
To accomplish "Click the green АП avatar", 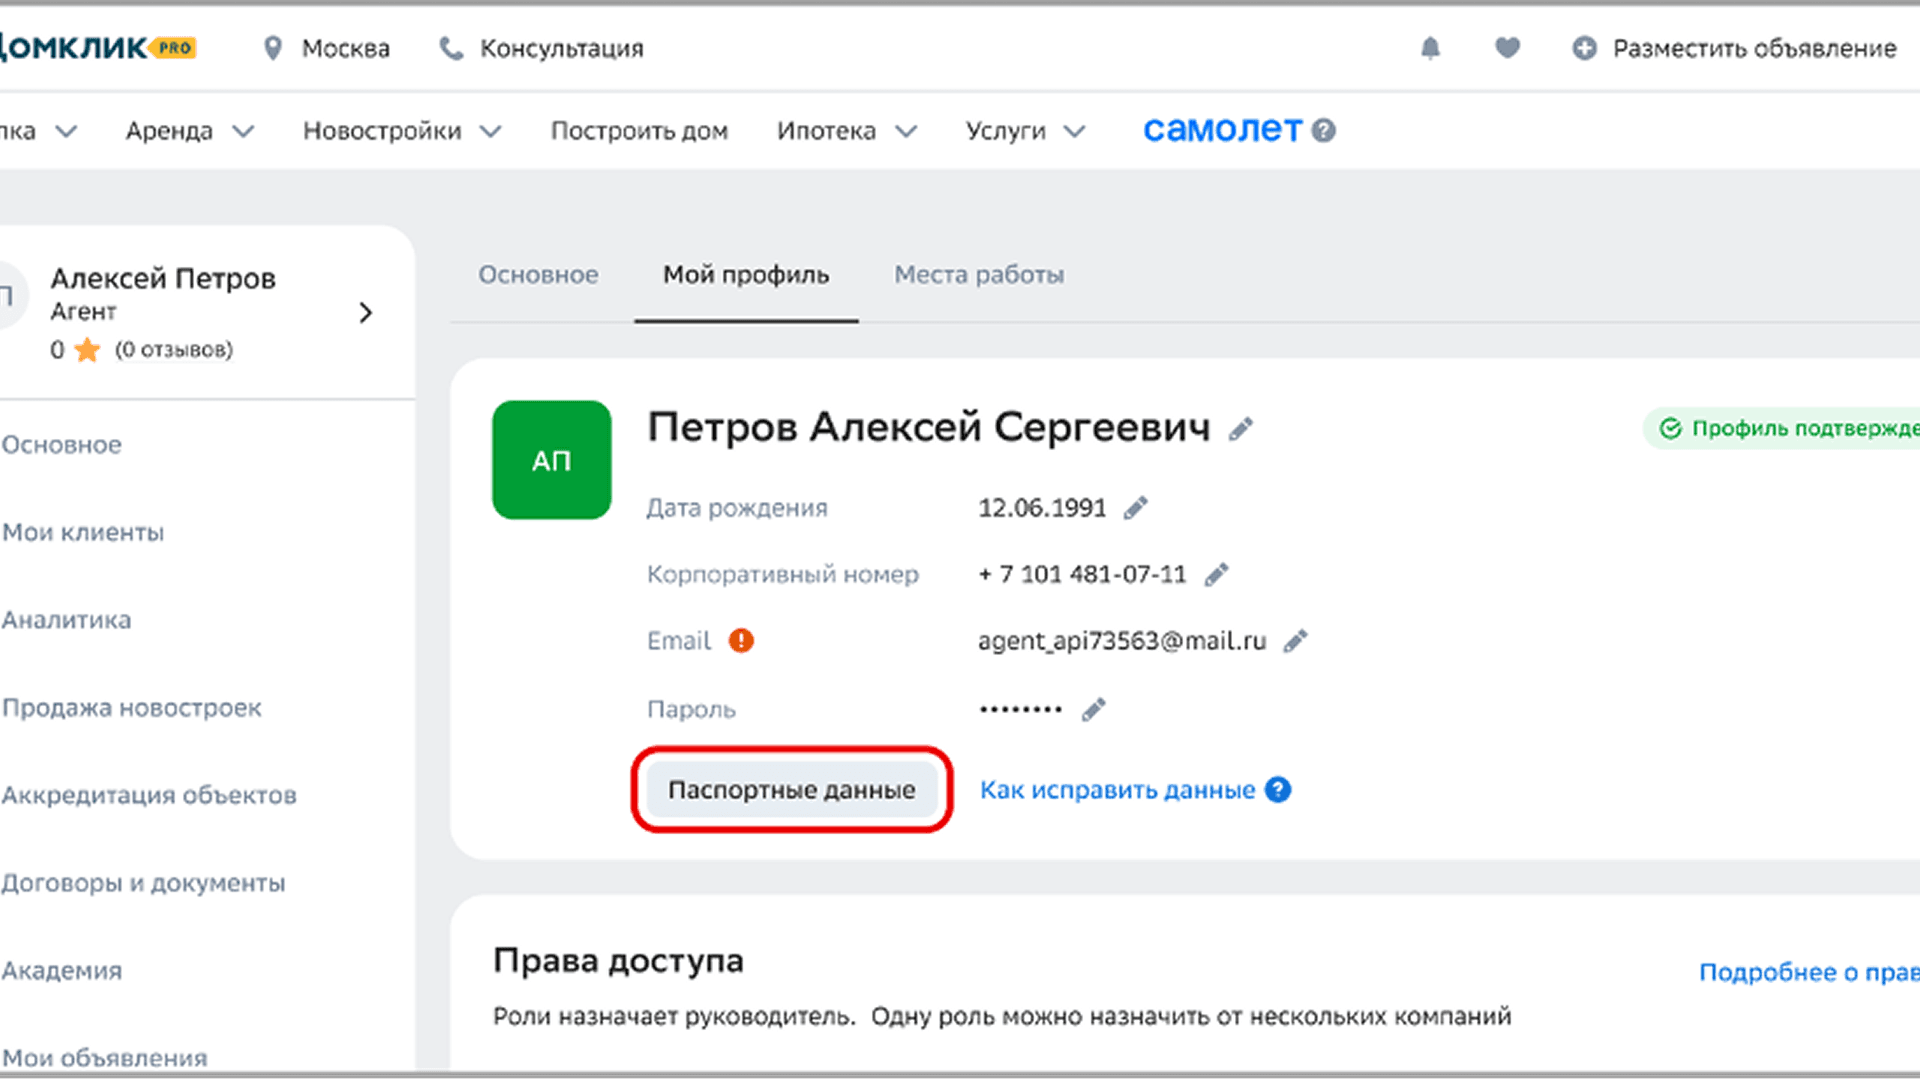I will (551, 460).
